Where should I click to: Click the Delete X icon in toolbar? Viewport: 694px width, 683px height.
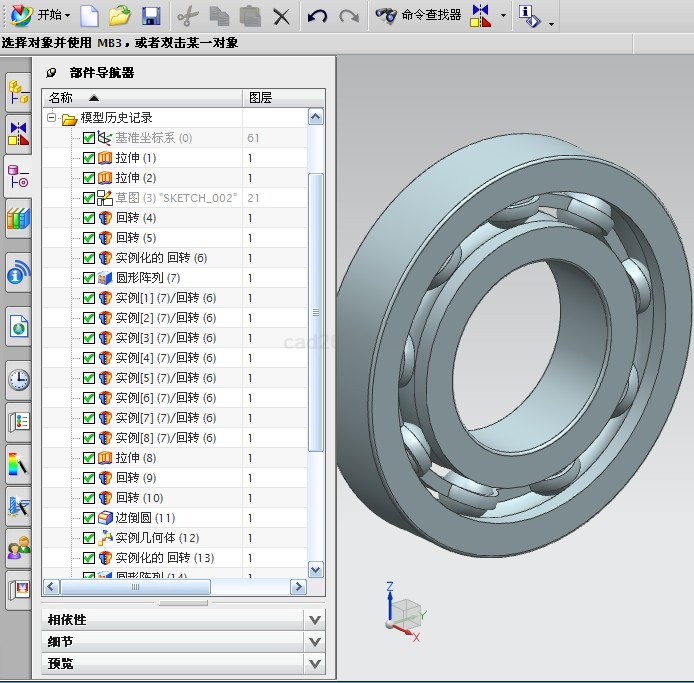(x=281, y=15)
